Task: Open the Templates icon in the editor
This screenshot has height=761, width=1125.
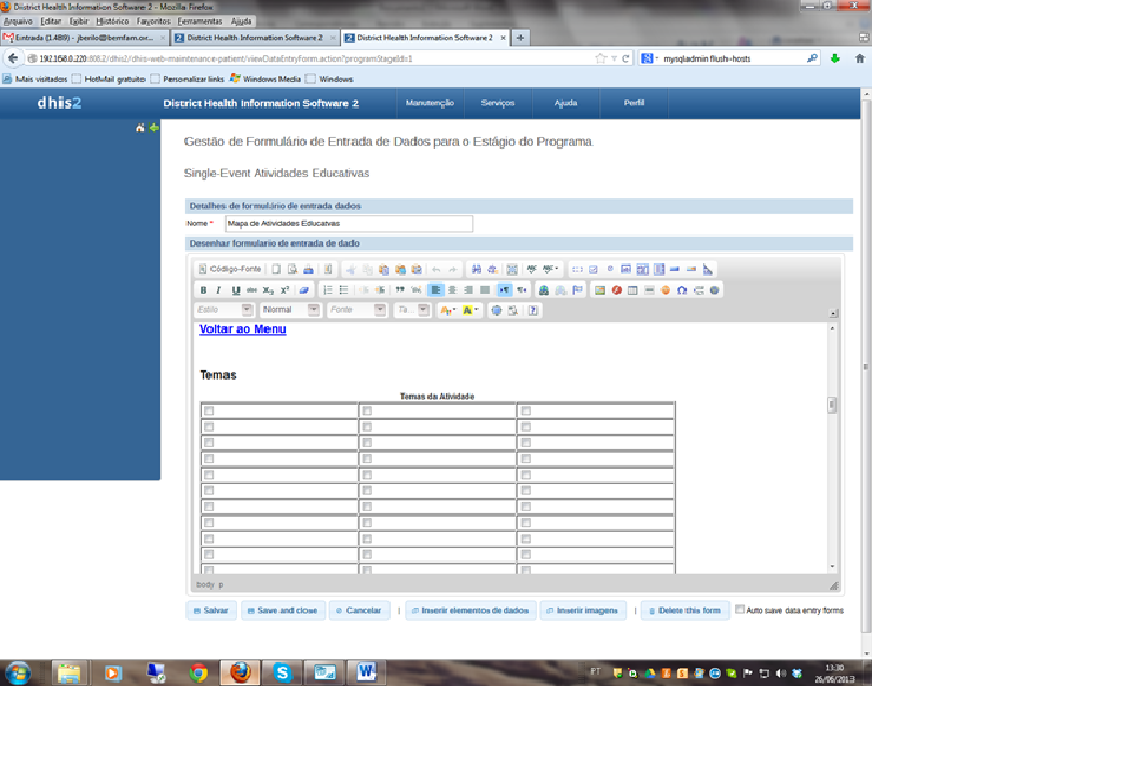Action: [x=328, y=270]
